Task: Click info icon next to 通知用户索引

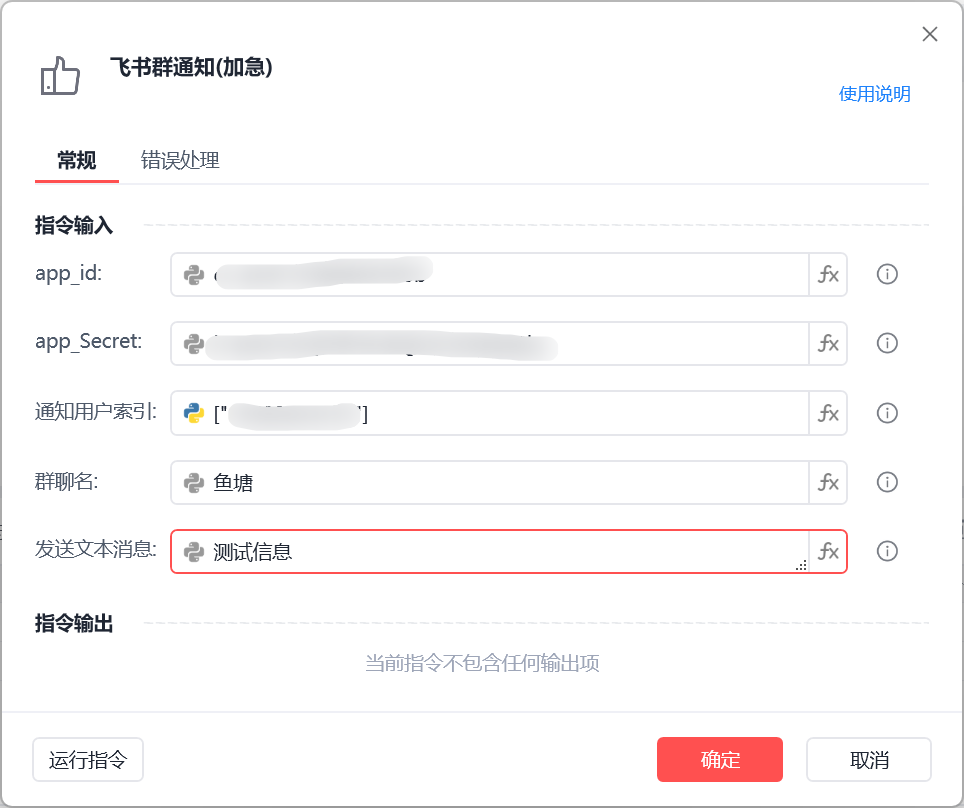Action: click(x=887, y=413)
